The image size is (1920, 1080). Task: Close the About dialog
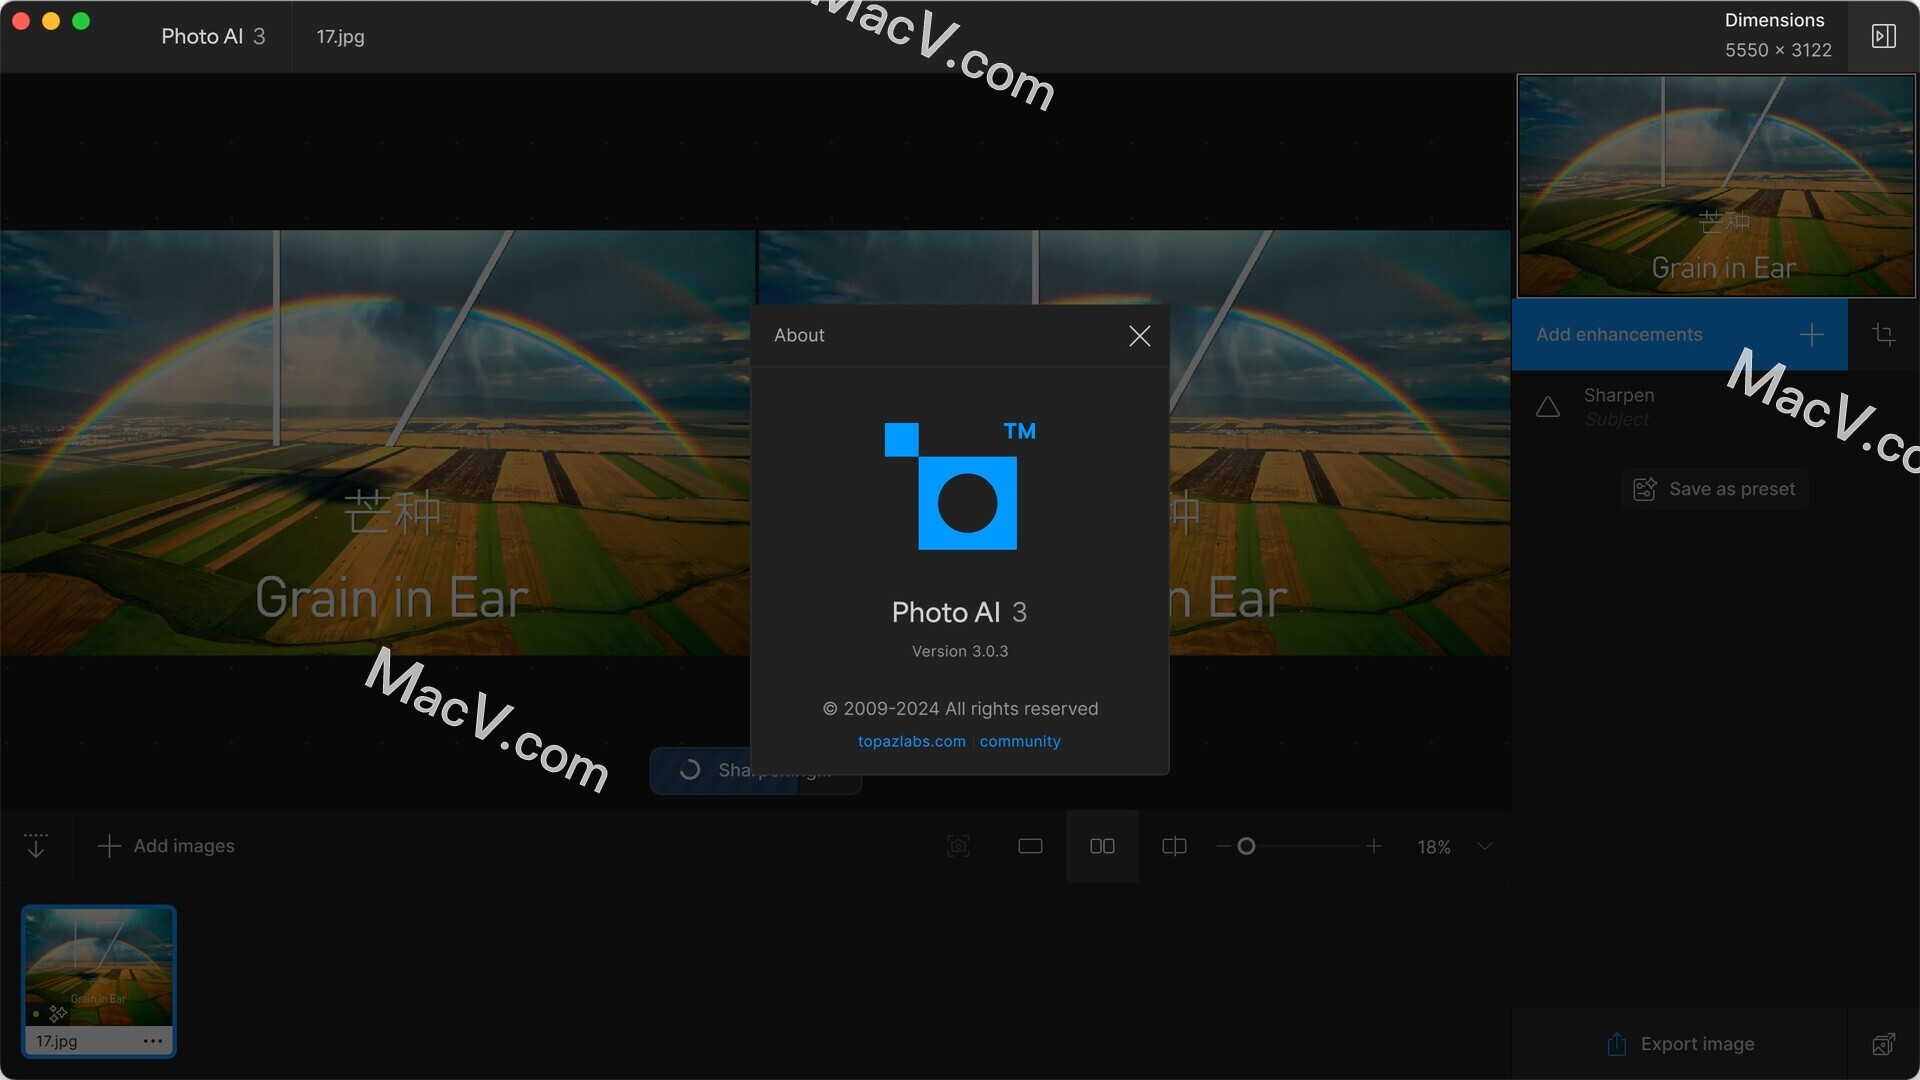[x=1139, y=336]
